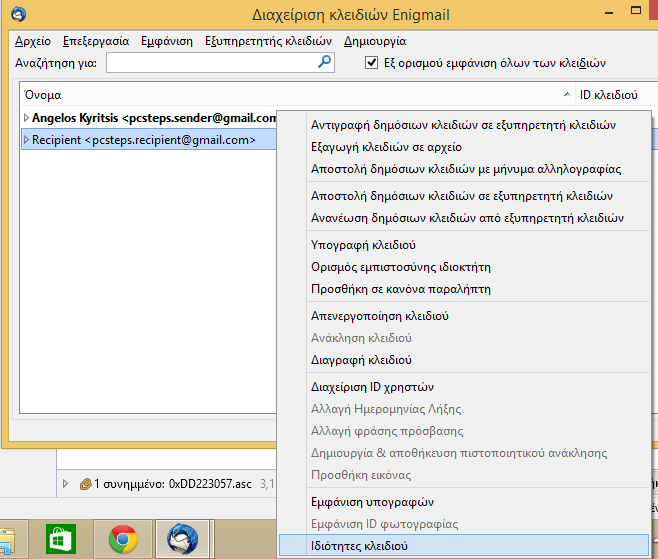Expand the attachment list in the message window
This screenshot has height=559, width=658.
click(65, 484)
